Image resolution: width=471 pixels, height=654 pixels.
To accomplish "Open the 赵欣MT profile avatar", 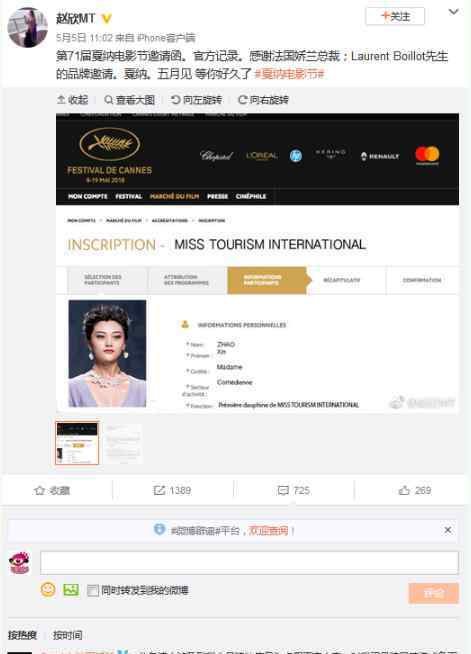I will pos(28,28).
